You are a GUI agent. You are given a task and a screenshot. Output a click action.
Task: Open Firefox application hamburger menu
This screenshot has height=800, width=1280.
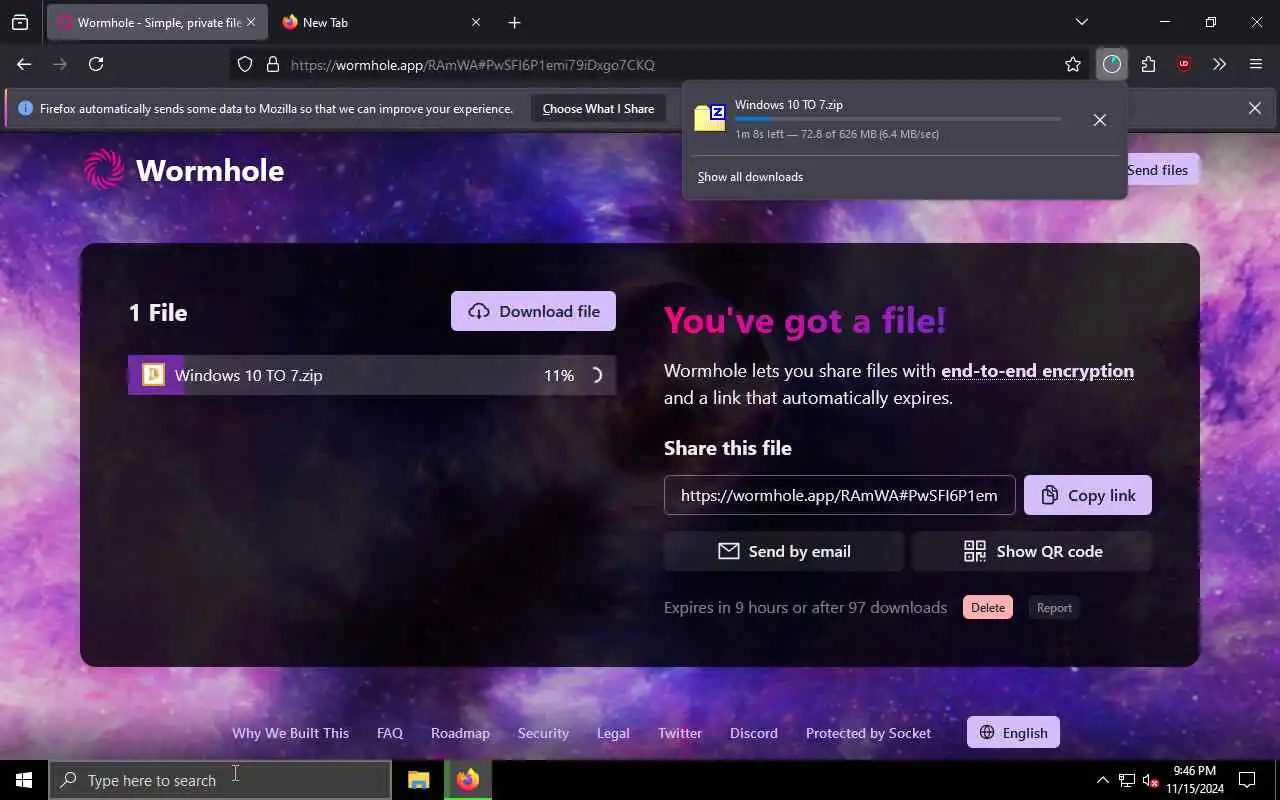pyautogui.click(x=1256, y=64)
